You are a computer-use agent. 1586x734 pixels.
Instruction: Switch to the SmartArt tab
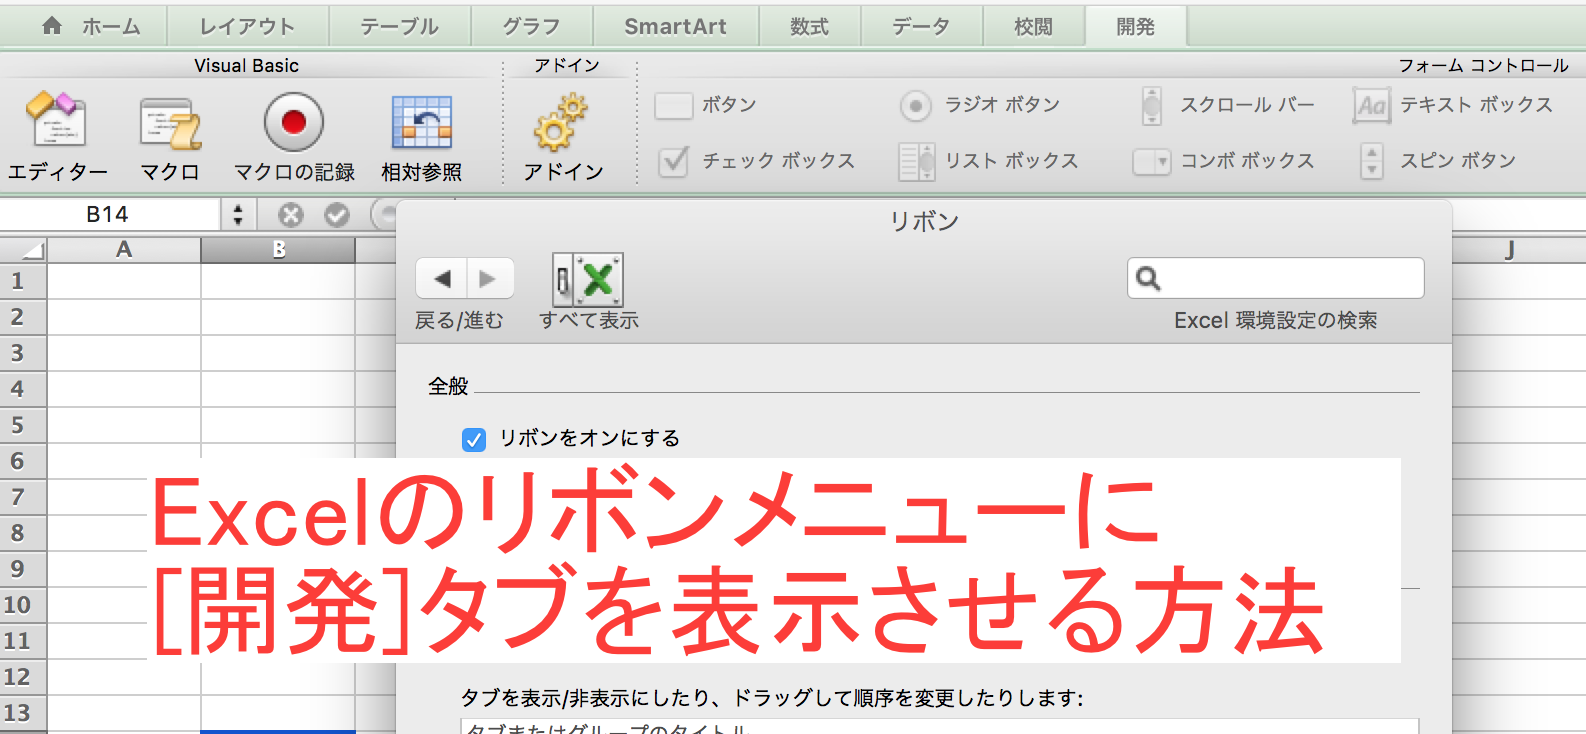pyautogui.click(x=675, y=27)
